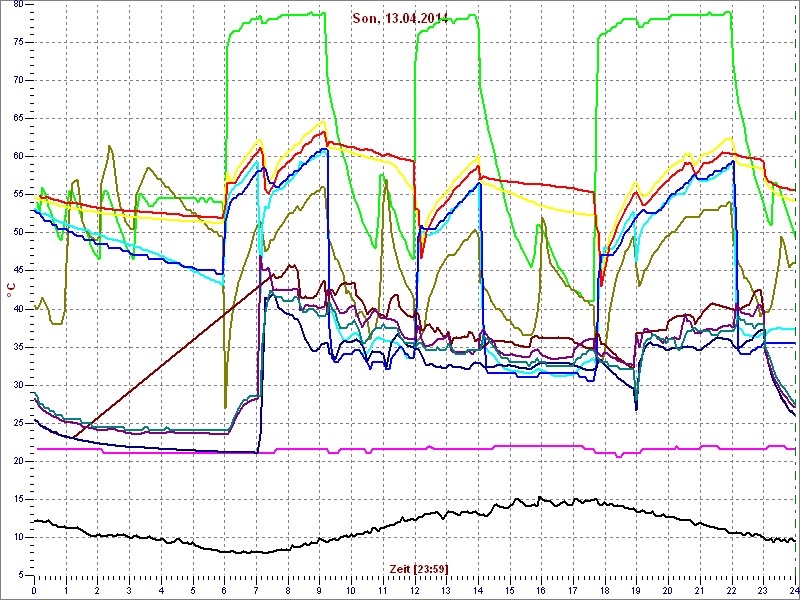The width and height of the screenshot is (800, 600).
Task: Click the '°C' temperature axis unit label
Action: (x=11, y=290)
